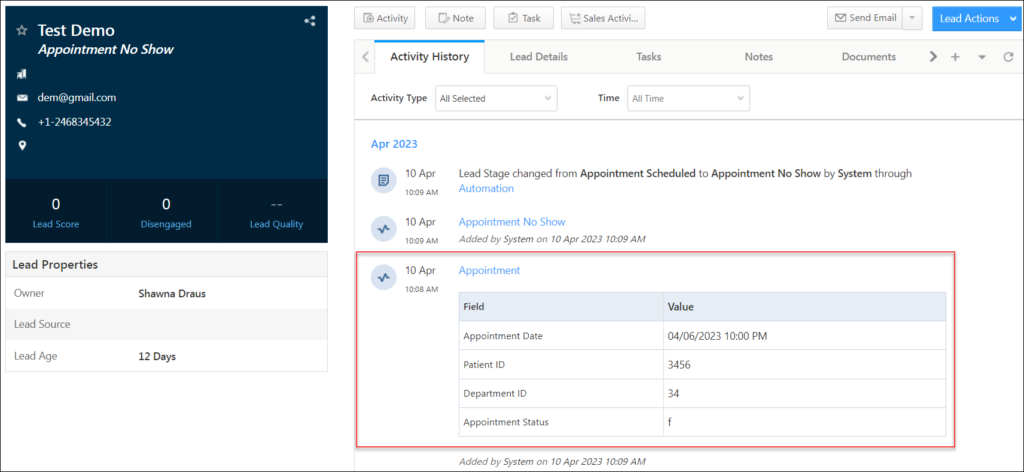Click the plus icon to add tab

(x=955, y=57)
